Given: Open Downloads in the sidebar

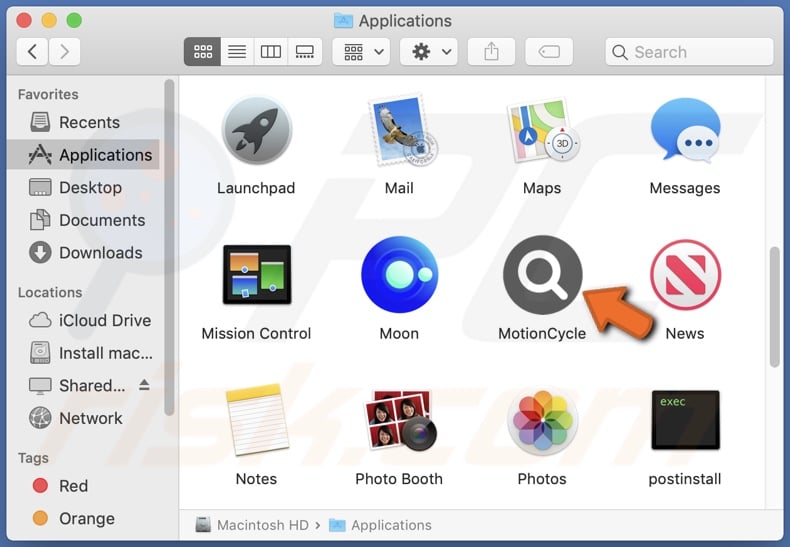Looking at the screenshot, I should coord(83,252).
